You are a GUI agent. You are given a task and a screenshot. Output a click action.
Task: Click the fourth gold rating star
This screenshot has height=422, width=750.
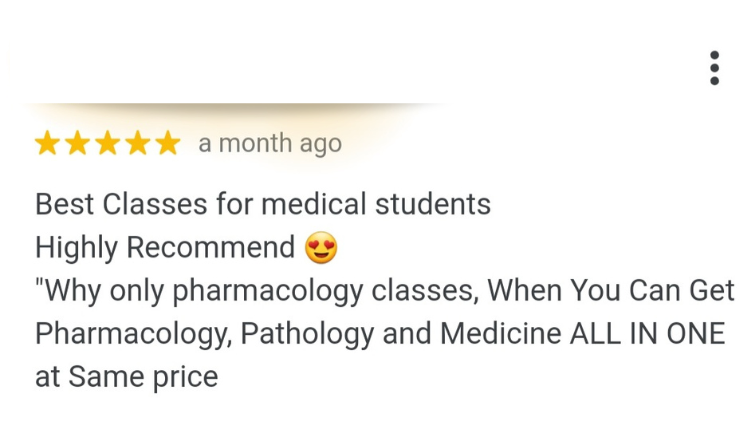point(137,144)
